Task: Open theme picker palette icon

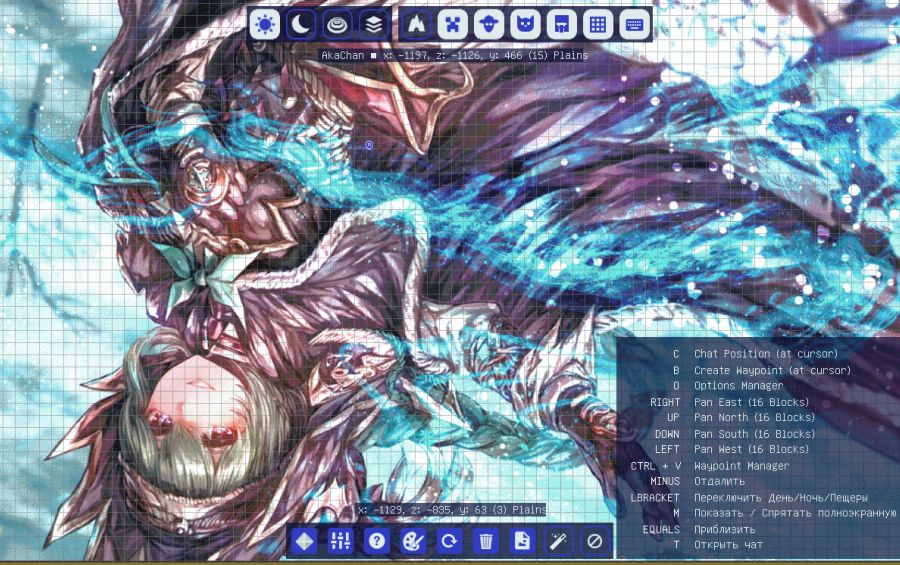Action: pos(413,541)
